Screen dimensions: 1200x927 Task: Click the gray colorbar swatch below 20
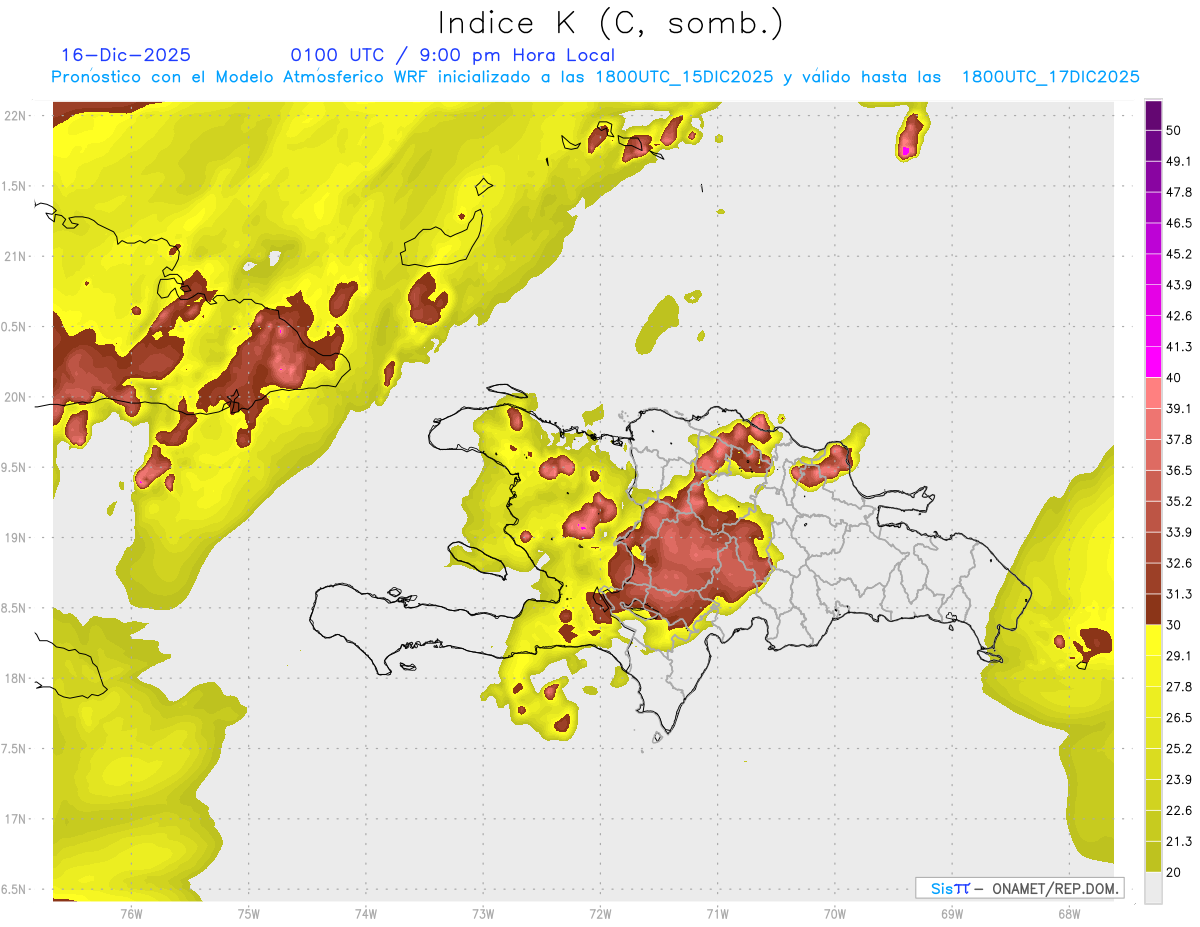1153,888
